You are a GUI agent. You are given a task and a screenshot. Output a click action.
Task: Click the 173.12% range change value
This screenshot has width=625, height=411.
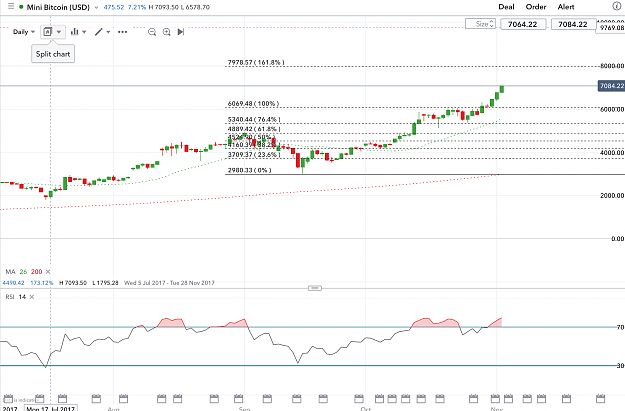[x=41, y=283]
